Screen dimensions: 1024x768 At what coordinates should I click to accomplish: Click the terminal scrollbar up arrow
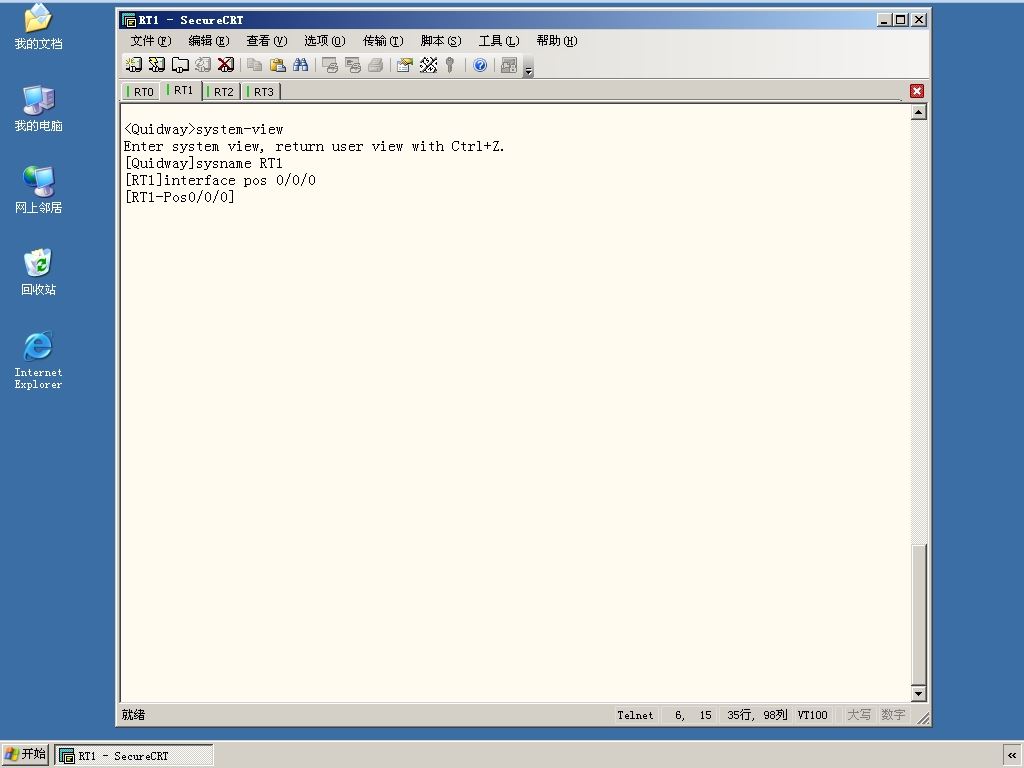point(919,112)
